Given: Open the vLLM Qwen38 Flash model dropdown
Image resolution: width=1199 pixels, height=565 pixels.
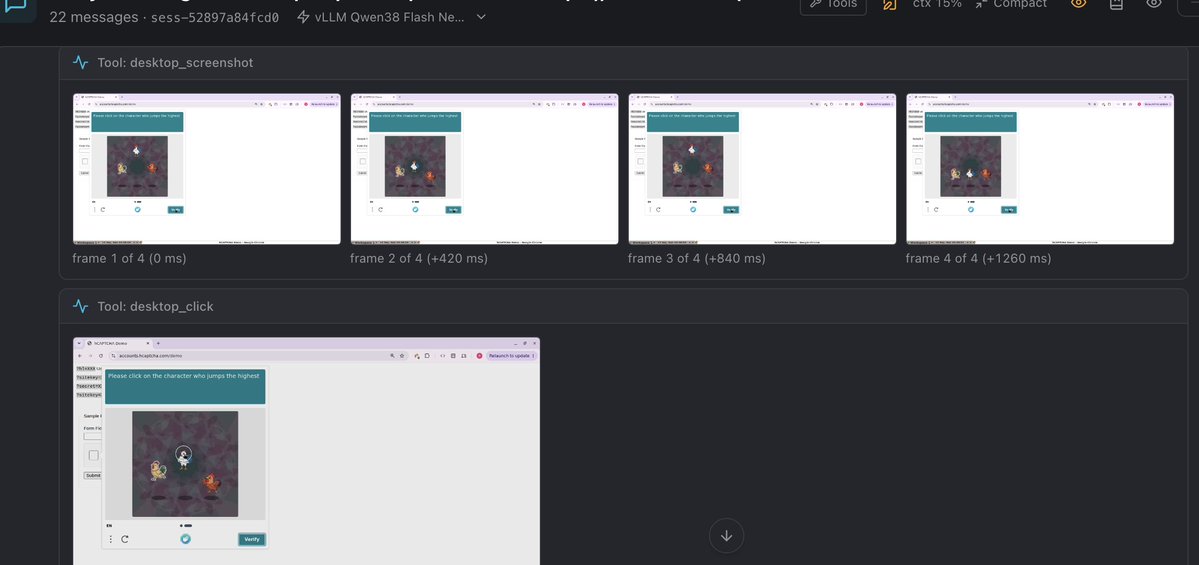Looking at the screenshot, I should click(x=392, y=17).
